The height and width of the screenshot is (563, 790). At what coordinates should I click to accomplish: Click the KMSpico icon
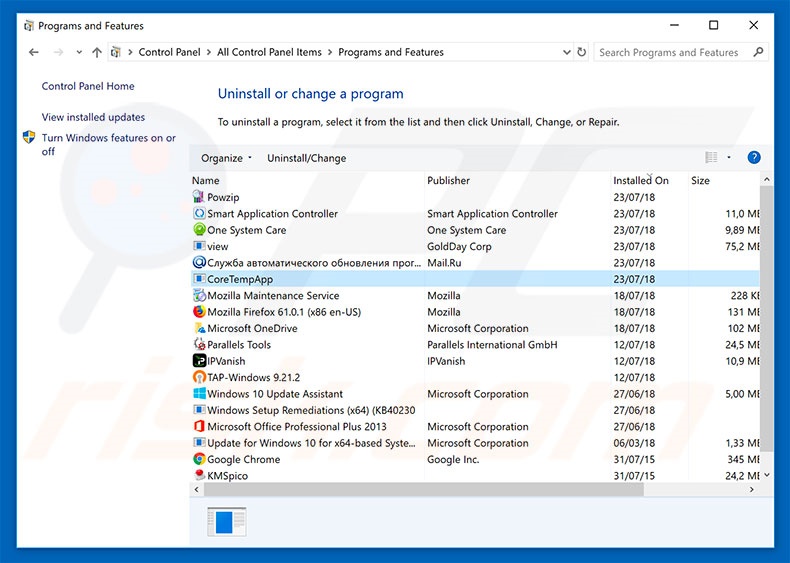(199, 475)
